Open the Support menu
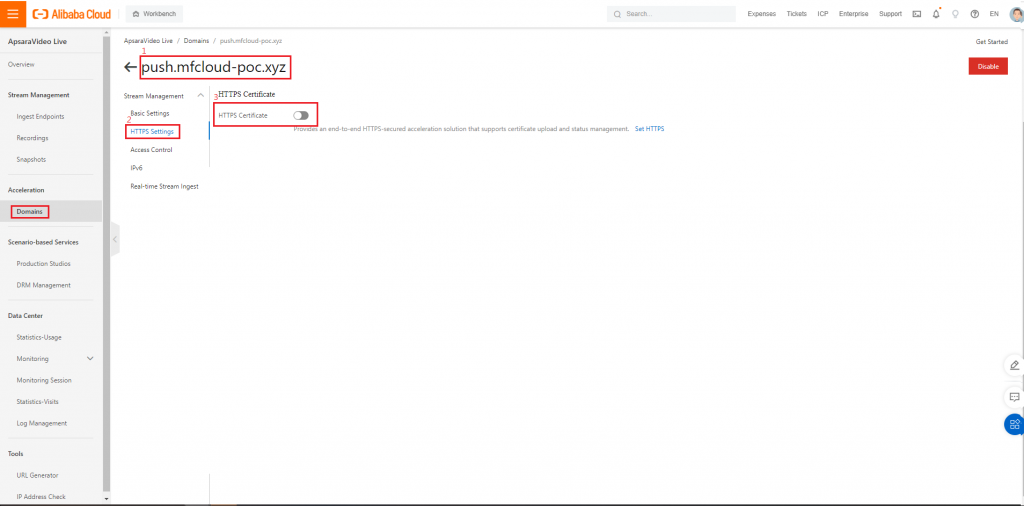 [890, 14]
